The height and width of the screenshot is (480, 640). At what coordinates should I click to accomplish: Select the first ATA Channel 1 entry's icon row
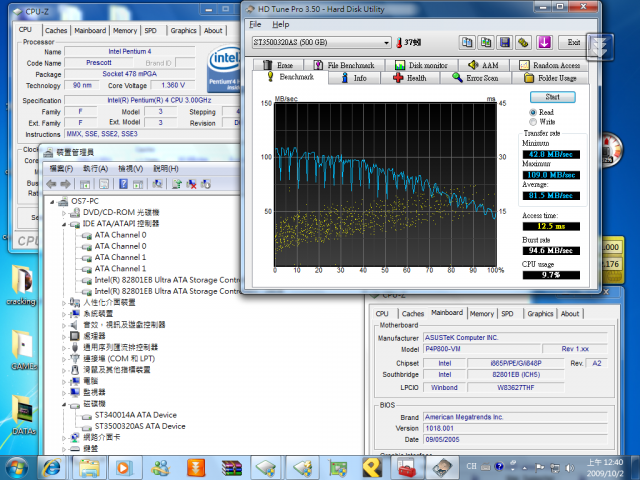114,258
